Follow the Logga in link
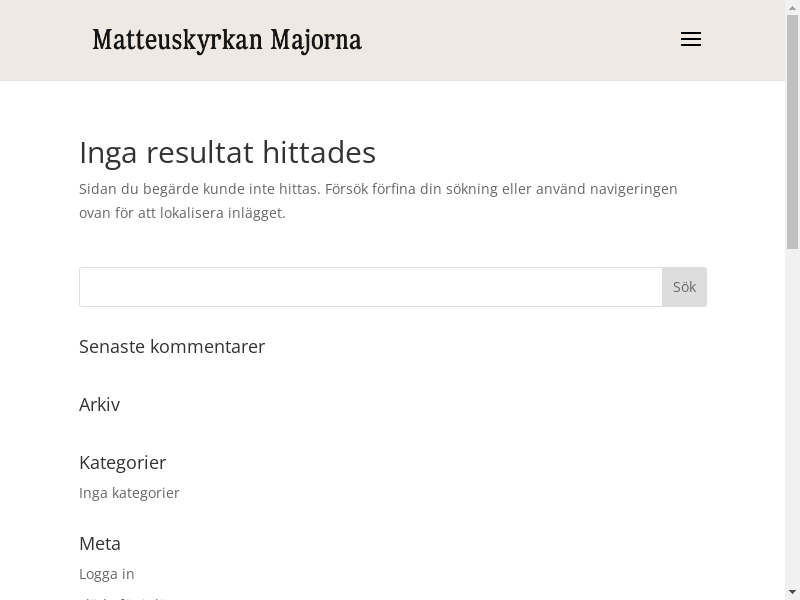800x600 pixels. [107, 574]
